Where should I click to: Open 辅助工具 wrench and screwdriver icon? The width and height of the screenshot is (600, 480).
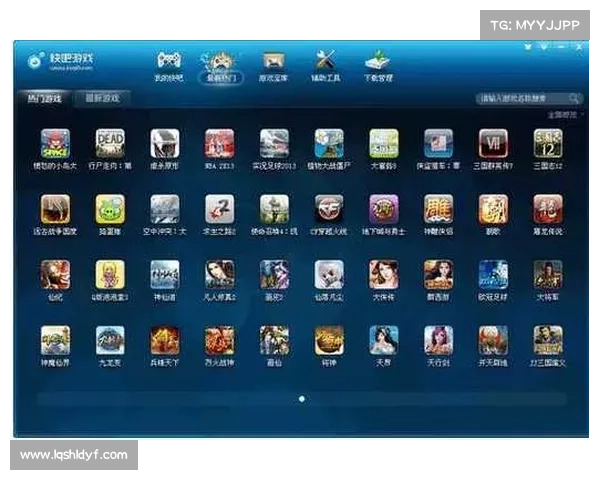pyautogui.click(x=325, y=64)
